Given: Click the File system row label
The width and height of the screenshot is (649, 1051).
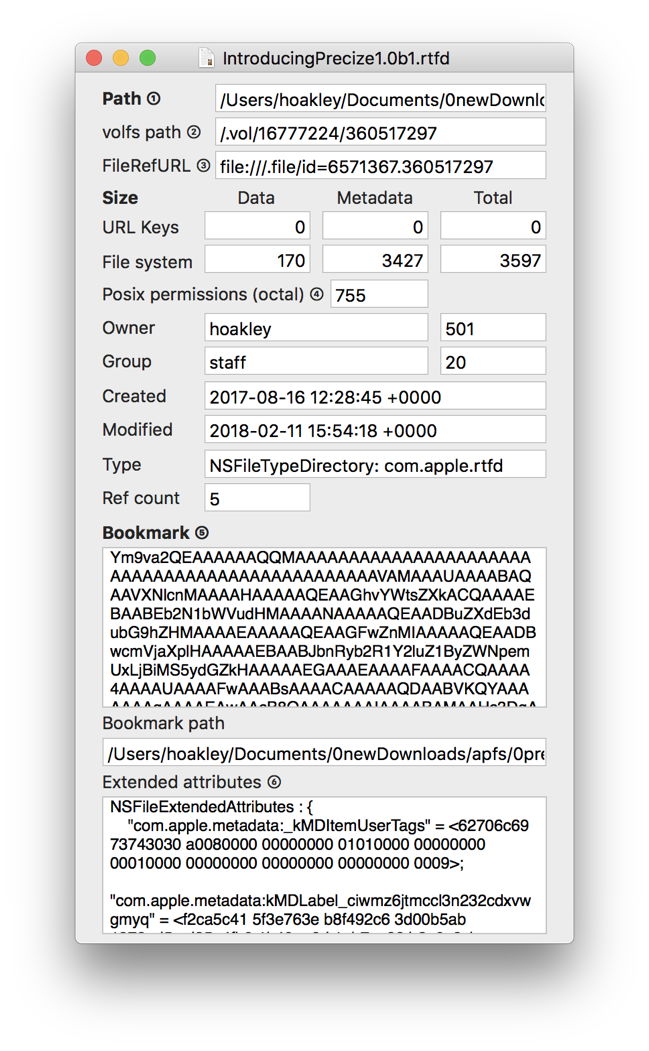Looking at the screenshot, I should point(147,262).
